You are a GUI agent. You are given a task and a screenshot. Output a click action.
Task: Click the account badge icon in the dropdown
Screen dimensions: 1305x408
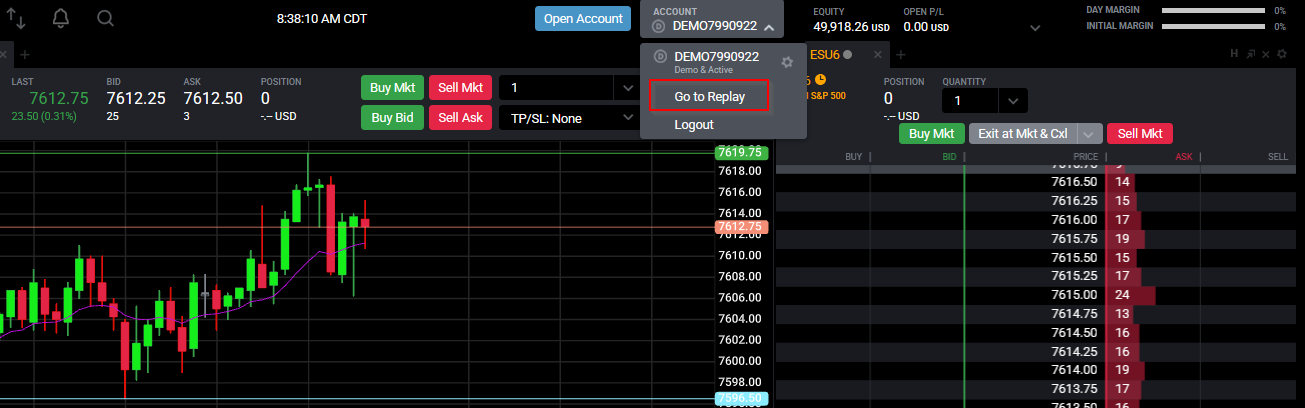[x=659, y=57]
